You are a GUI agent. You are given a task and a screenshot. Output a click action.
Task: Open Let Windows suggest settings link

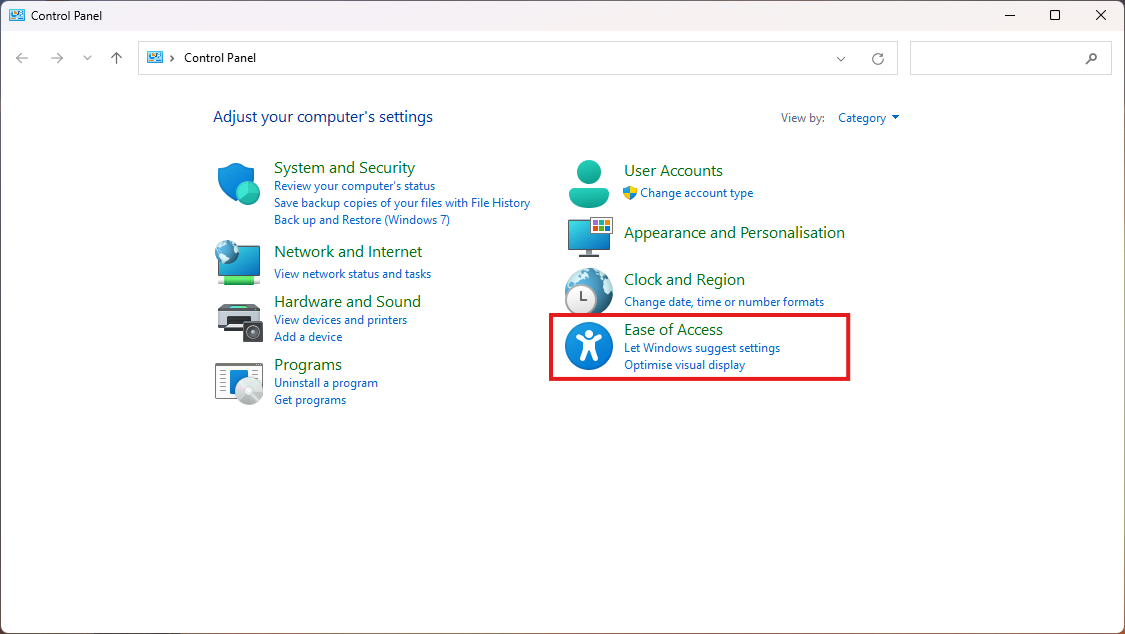pyautogui.click(x=701, y=348)
